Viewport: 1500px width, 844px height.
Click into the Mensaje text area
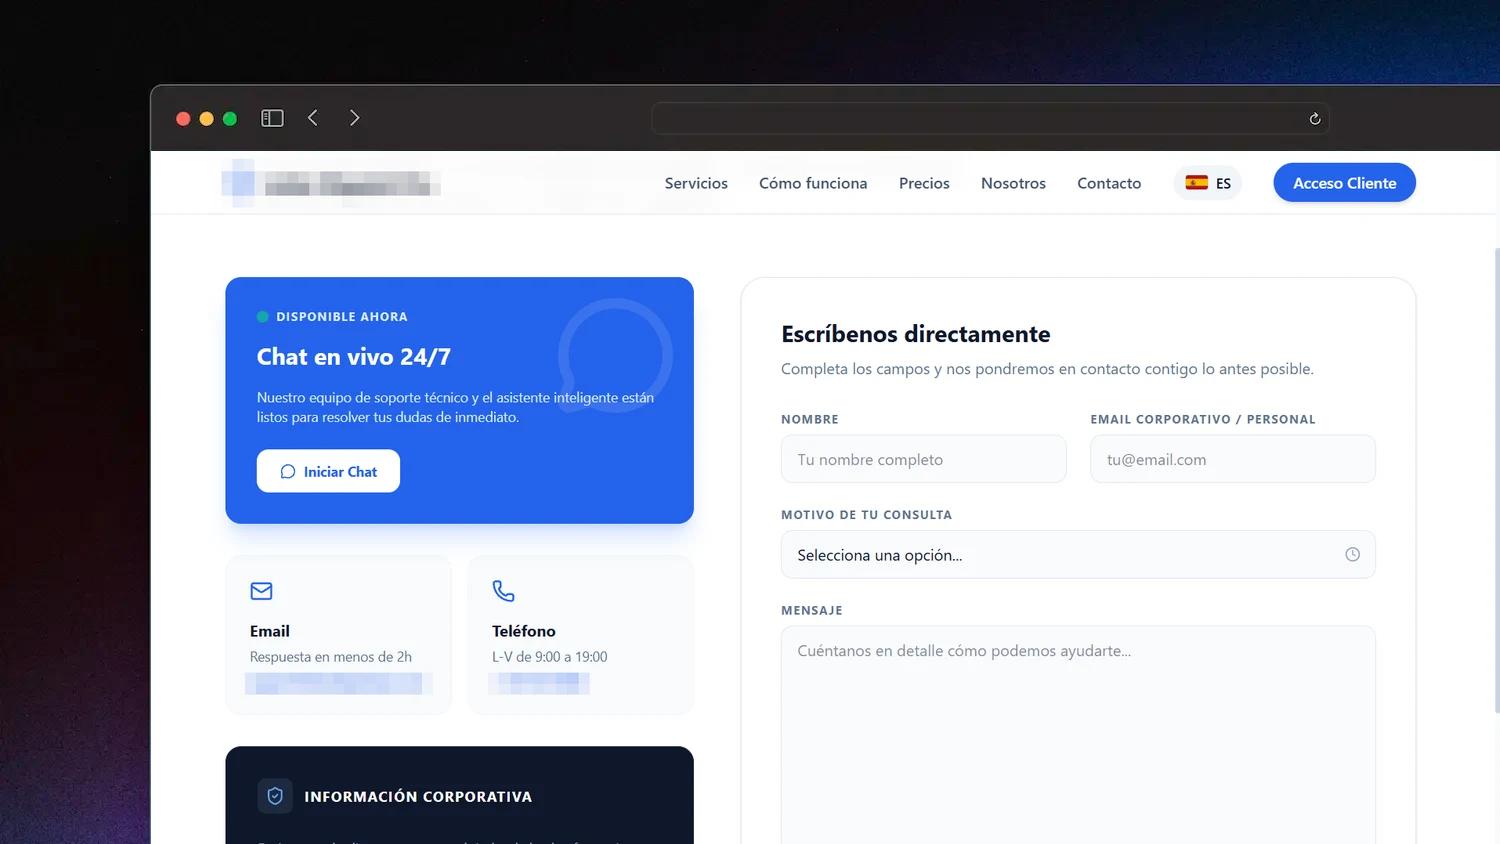pyautogui.click(x=1078, y=735)
